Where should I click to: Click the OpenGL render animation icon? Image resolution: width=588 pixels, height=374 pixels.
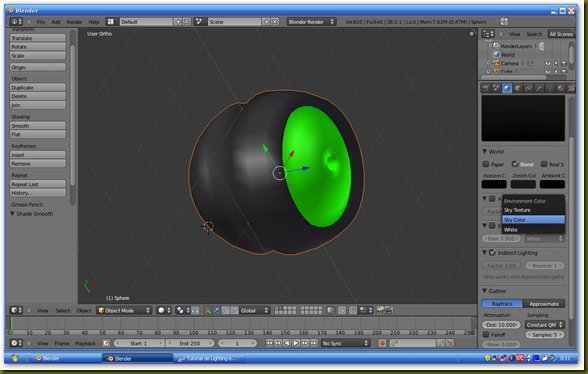389,310
